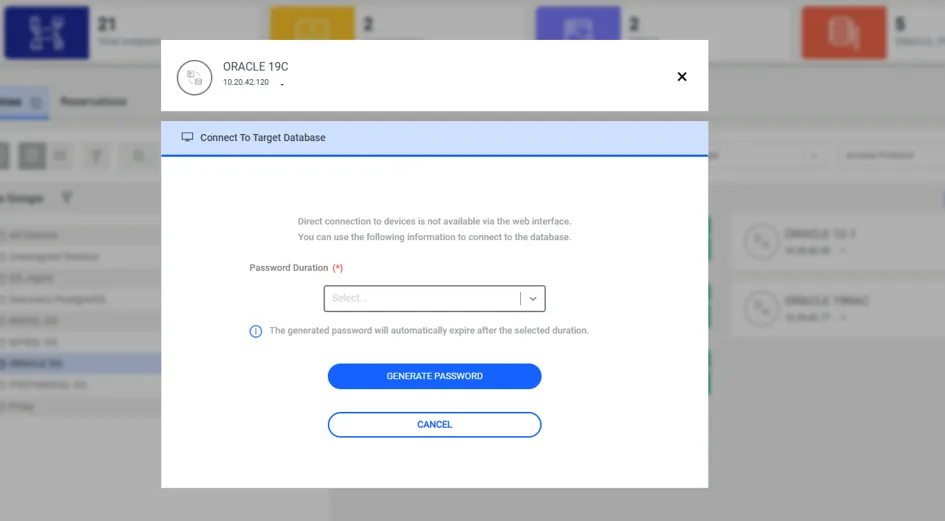Expand the Password Duration chevron arrow

click(x=533, y=298)
